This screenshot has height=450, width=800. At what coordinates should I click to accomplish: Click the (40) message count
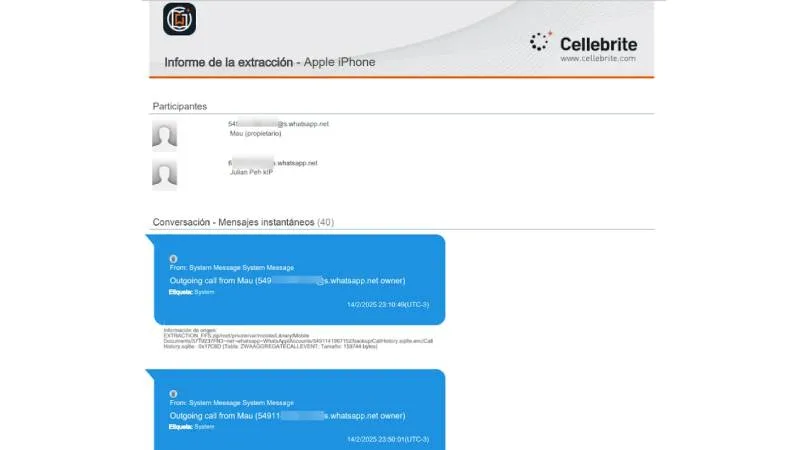pos(326,222)
